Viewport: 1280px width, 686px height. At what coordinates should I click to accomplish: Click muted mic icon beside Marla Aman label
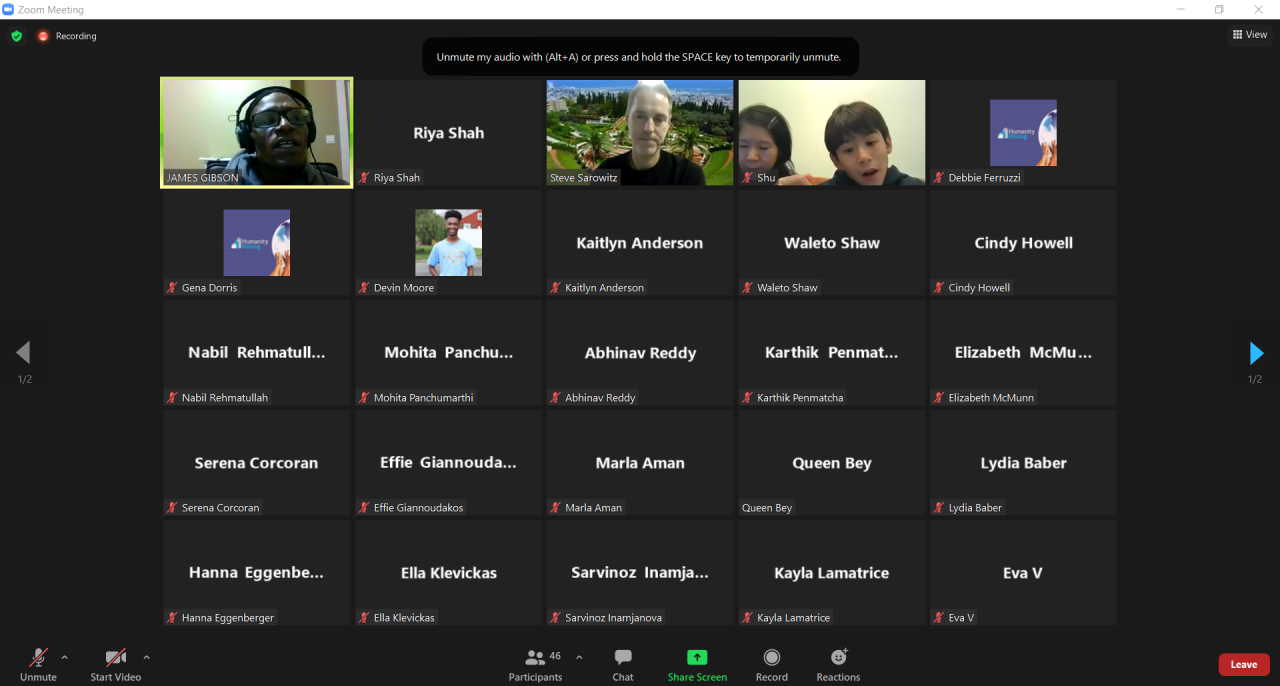point(556,507)
